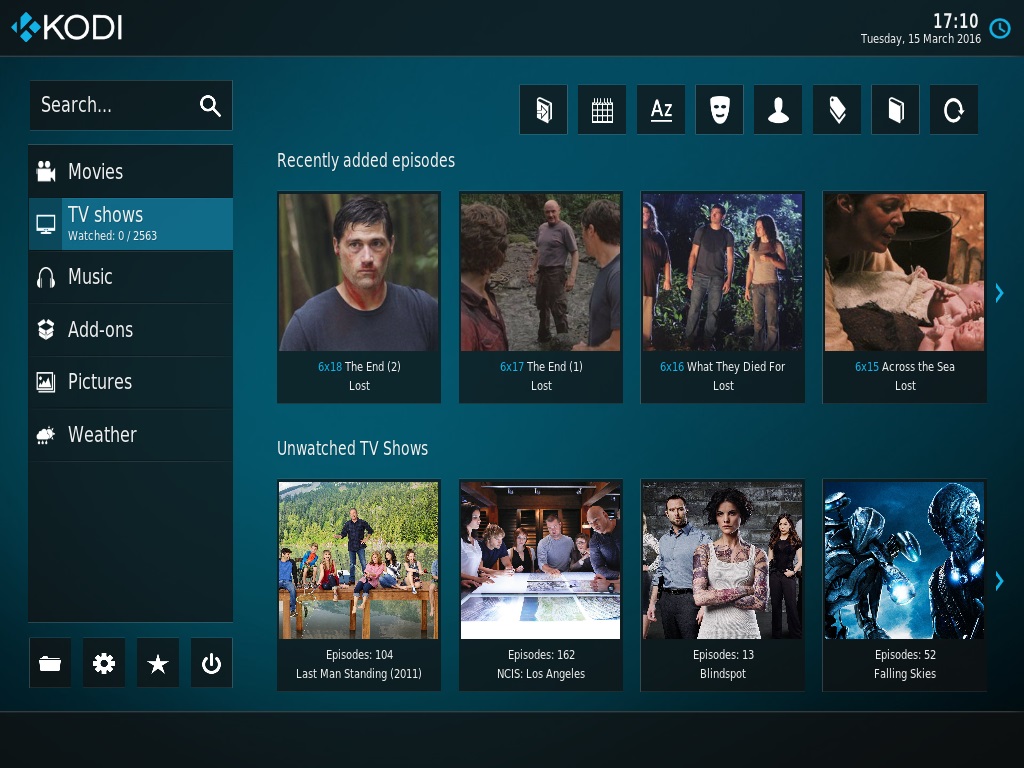This screenshot has width=1024, height=768.
Task: Click into the Search... field
Action: (x=131, y=105)
